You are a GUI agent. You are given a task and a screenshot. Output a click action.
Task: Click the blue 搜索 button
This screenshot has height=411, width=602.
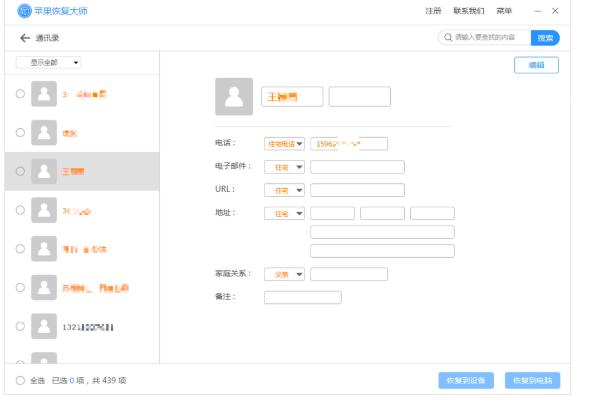(545, 38)
